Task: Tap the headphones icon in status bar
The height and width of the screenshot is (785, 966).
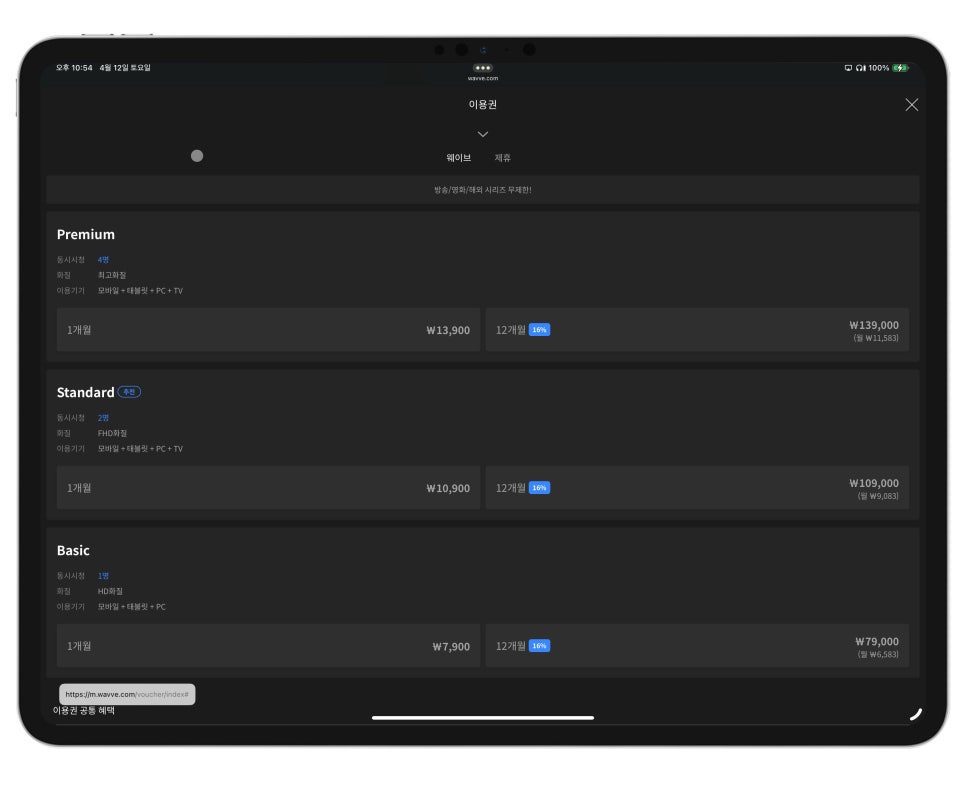Action: 861,68
